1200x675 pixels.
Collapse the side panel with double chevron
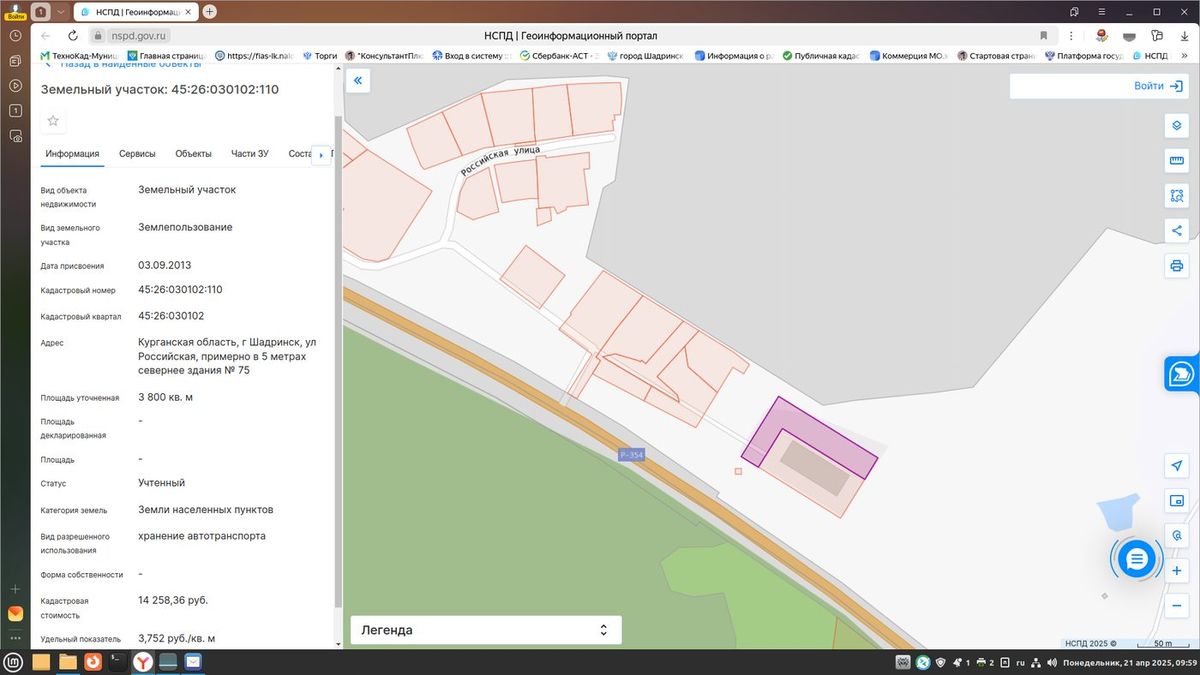point(358,81)
